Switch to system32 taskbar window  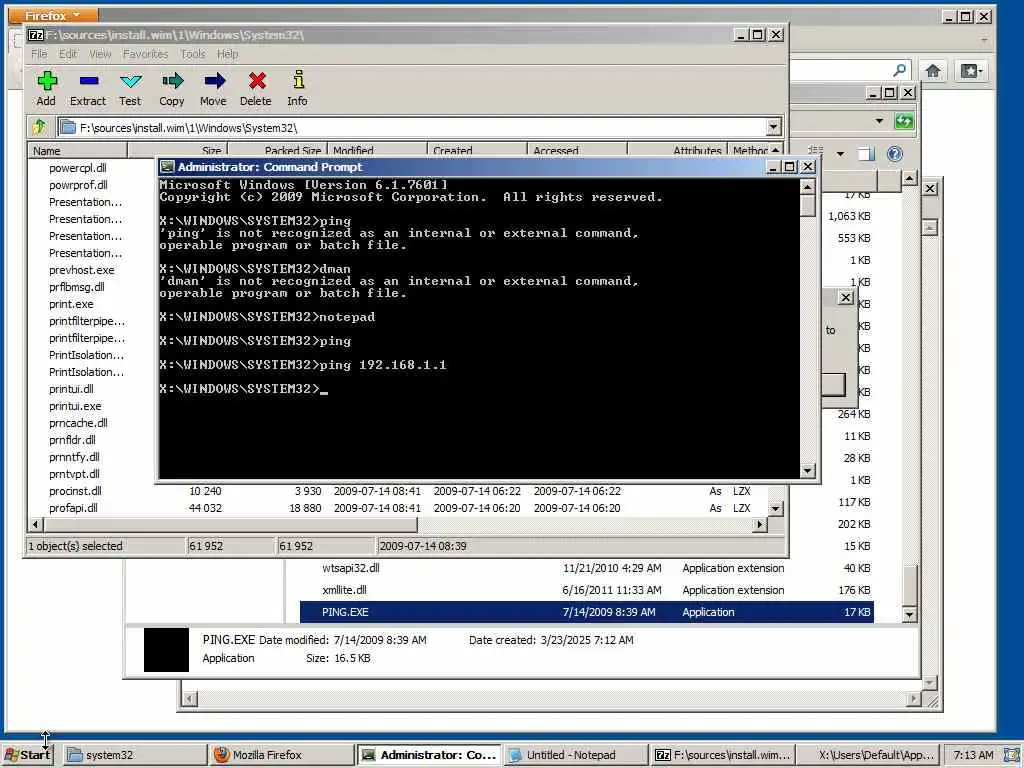(x=135, y=755)
